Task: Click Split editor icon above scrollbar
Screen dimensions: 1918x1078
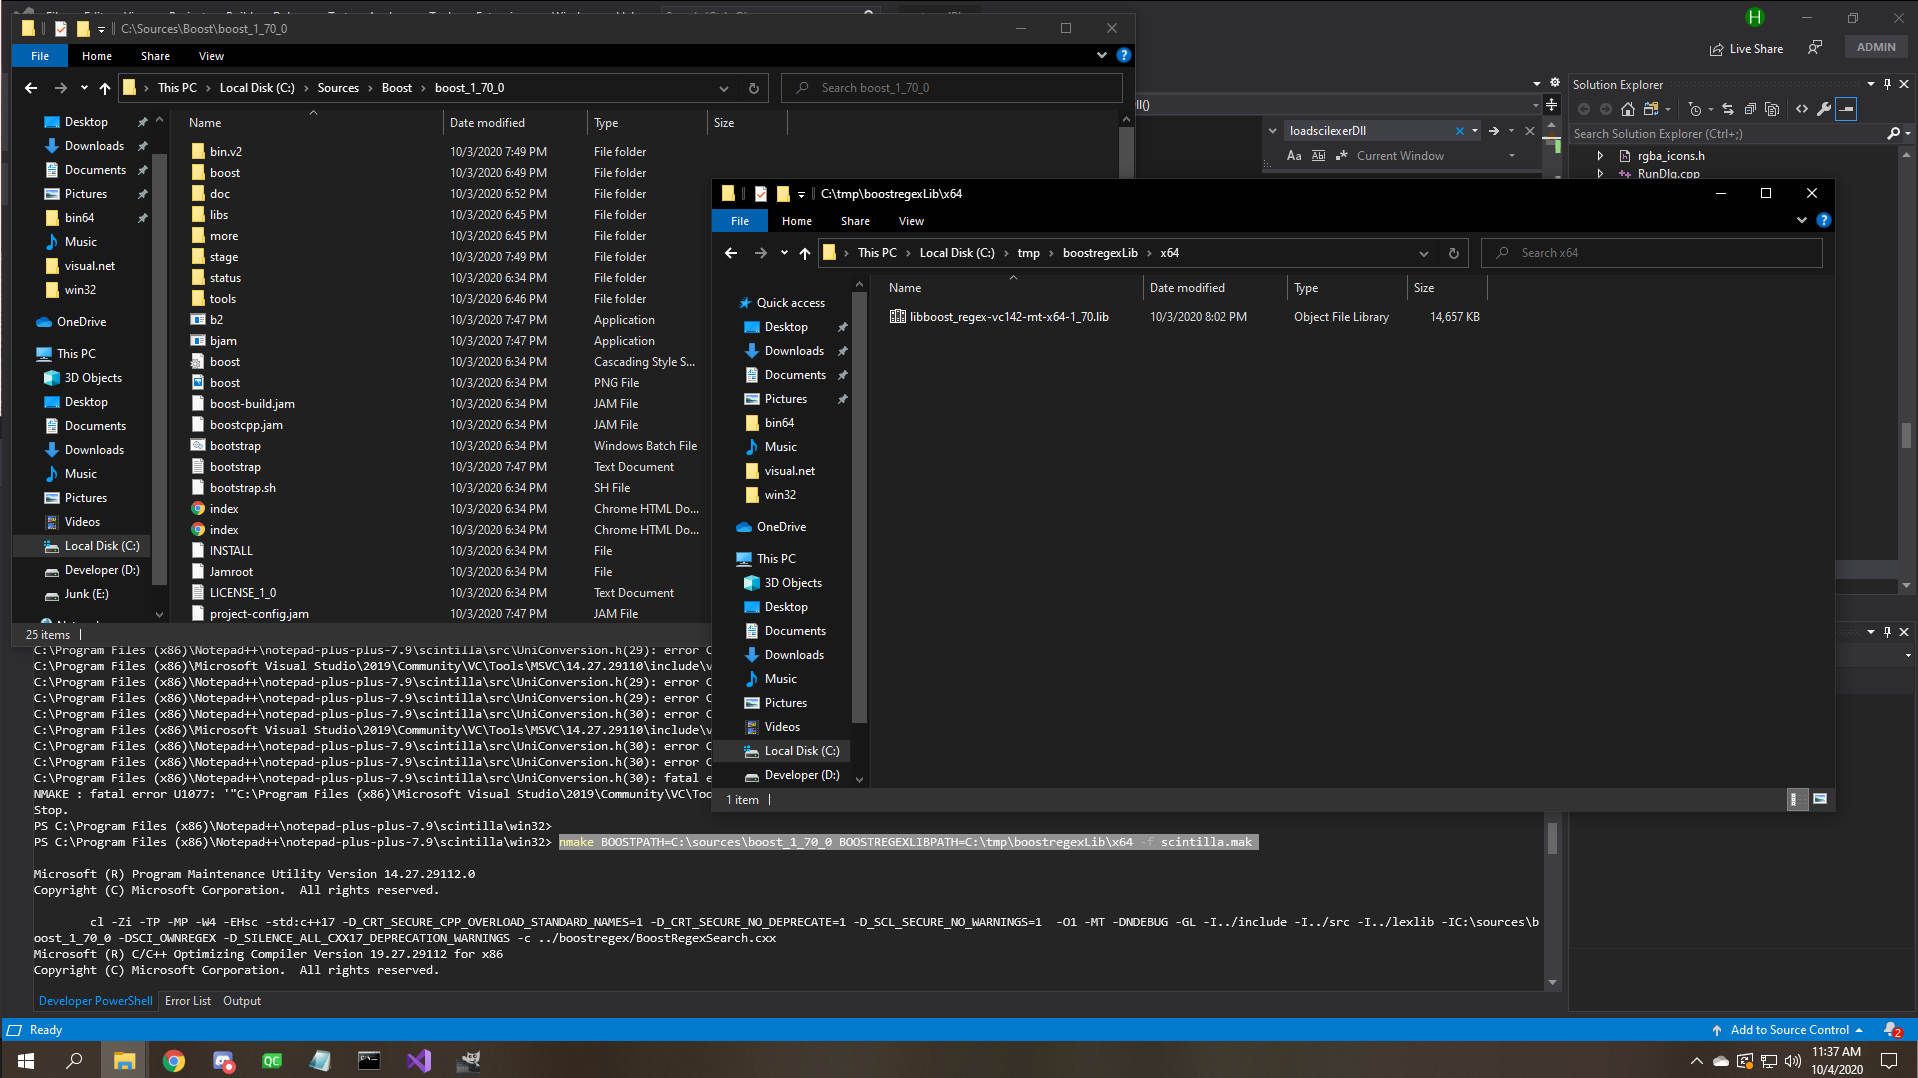Action: coord(1551,104)
